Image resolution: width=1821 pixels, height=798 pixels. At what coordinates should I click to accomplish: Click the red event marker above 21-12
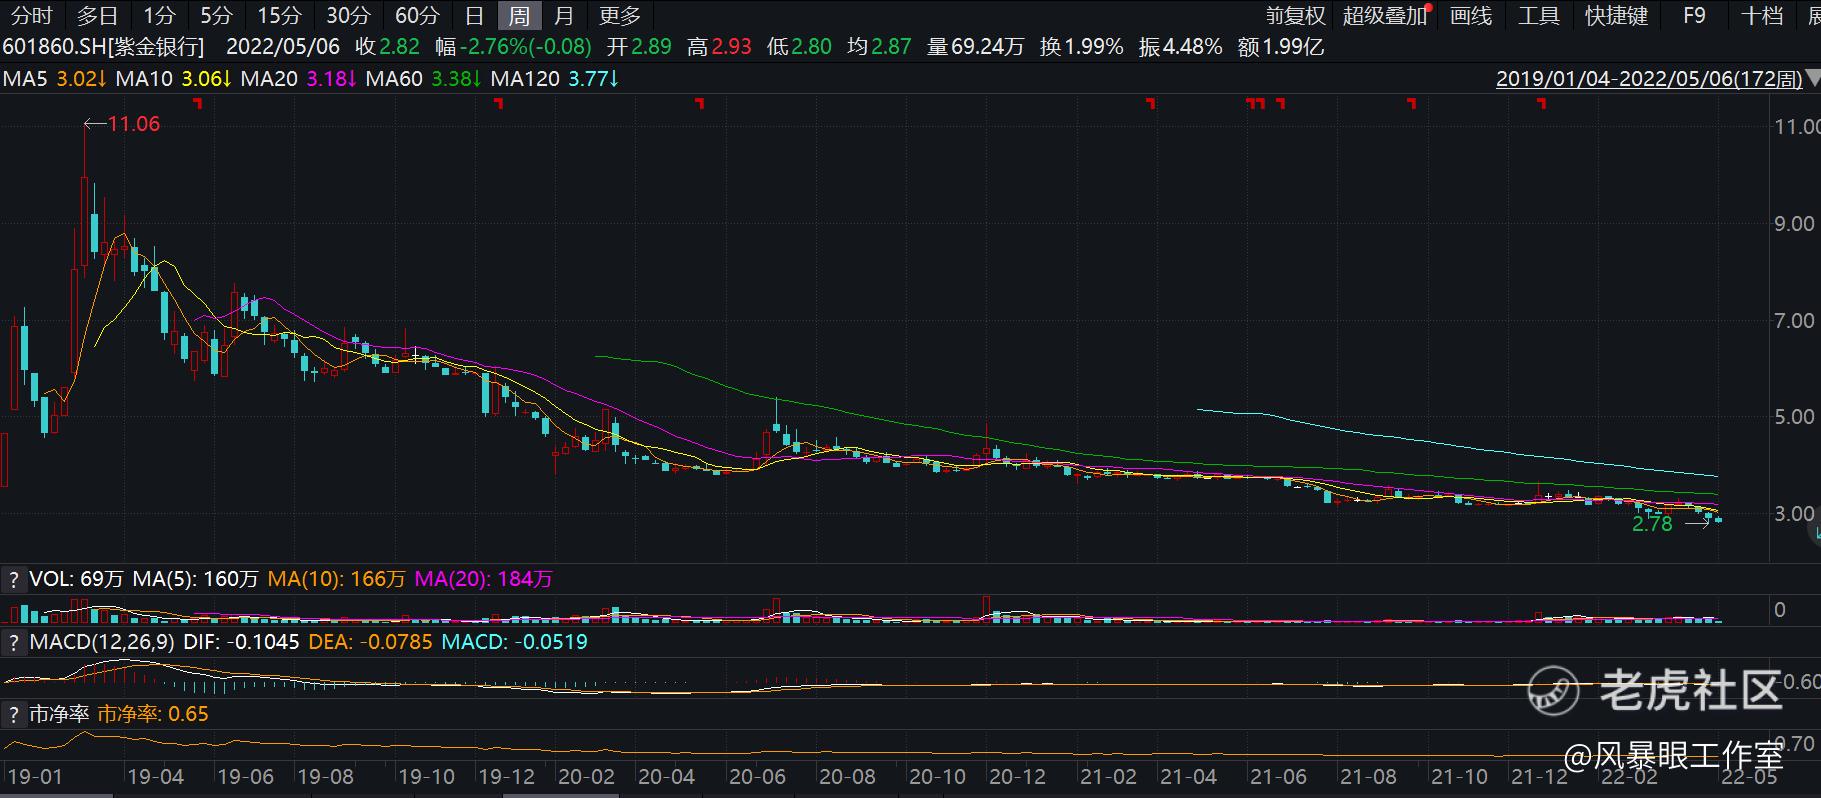1542,103
